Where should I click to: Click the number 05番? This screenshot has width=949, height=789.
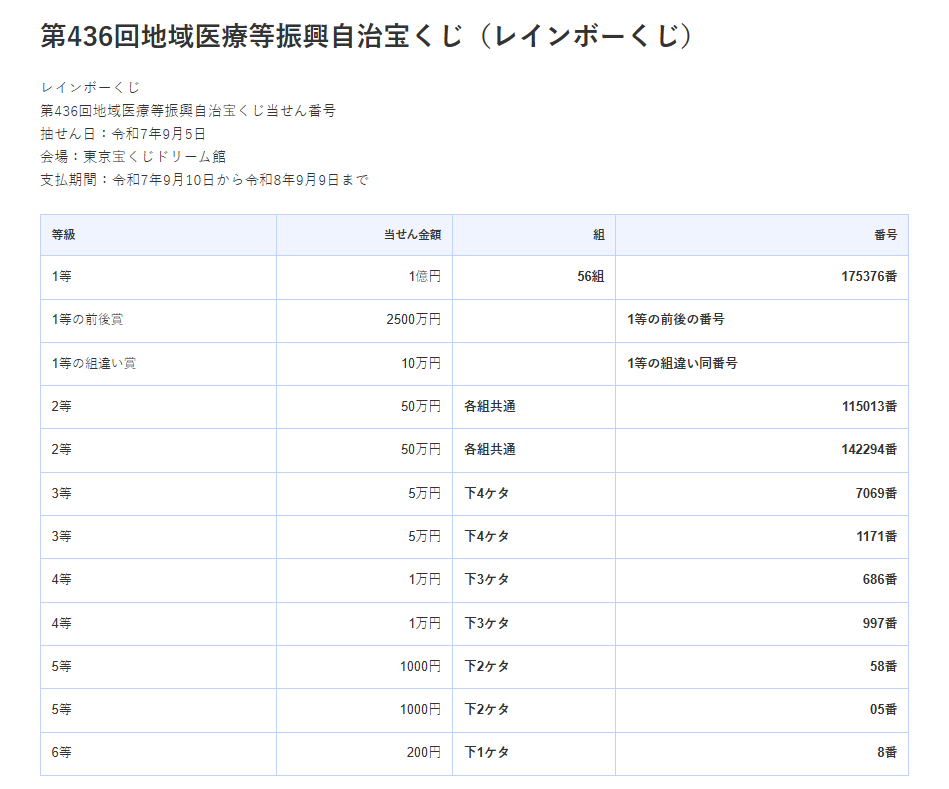tap(884, 709)
